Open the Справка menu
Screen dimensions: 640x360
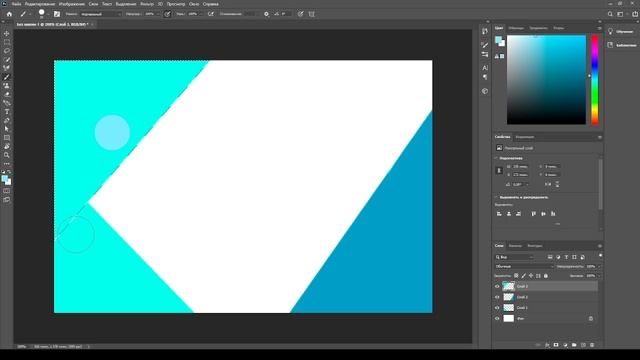click(x=211, y=4)
